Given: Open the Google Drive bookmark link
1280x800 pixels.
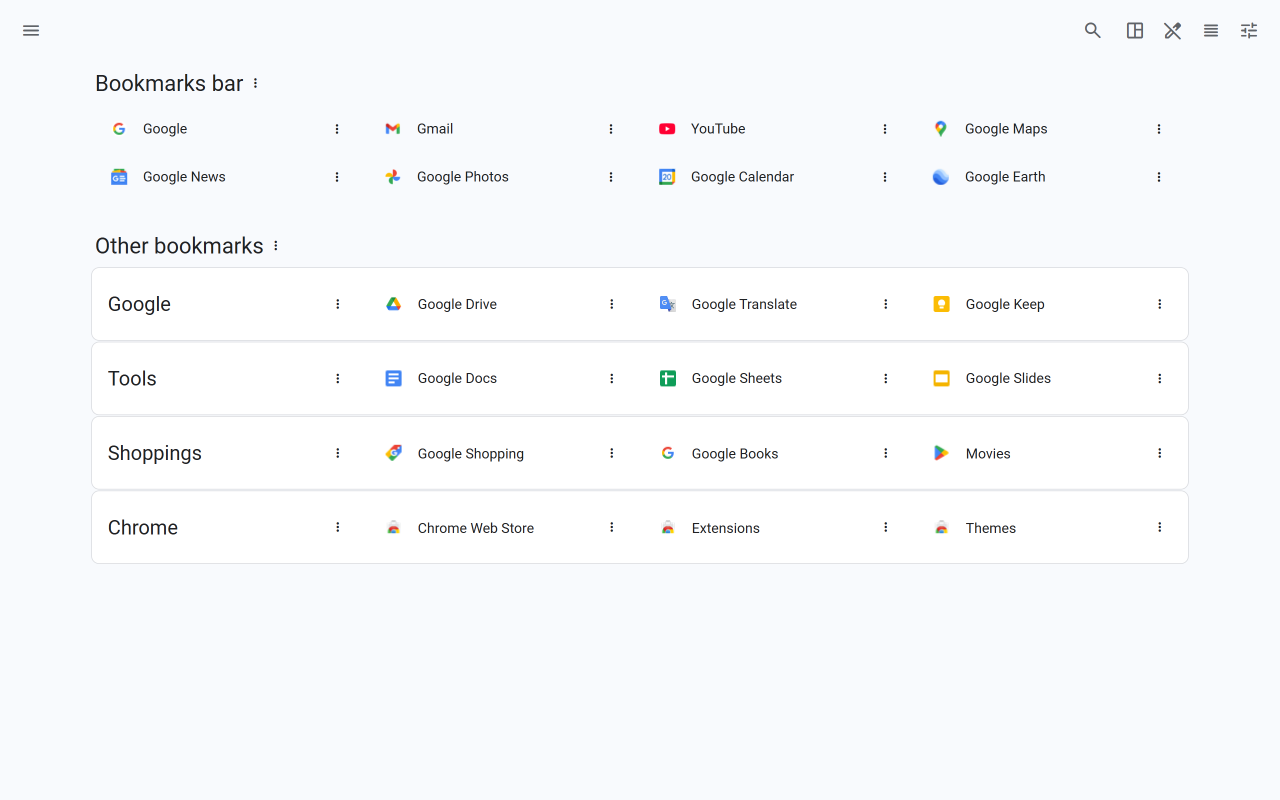Looking at the screenshot, I should 457,304.
